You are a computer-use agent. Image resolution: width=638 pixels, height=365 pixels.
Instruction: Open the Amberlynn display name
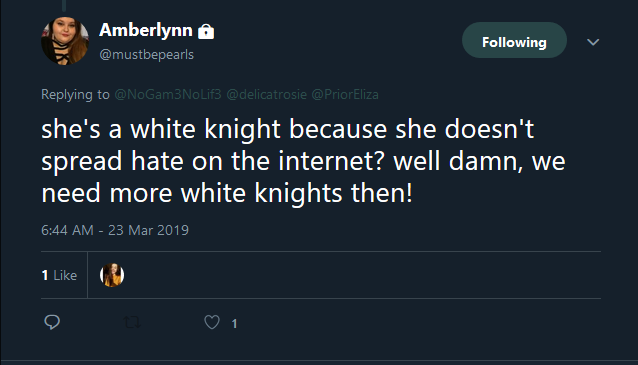[x=146, y=31]
